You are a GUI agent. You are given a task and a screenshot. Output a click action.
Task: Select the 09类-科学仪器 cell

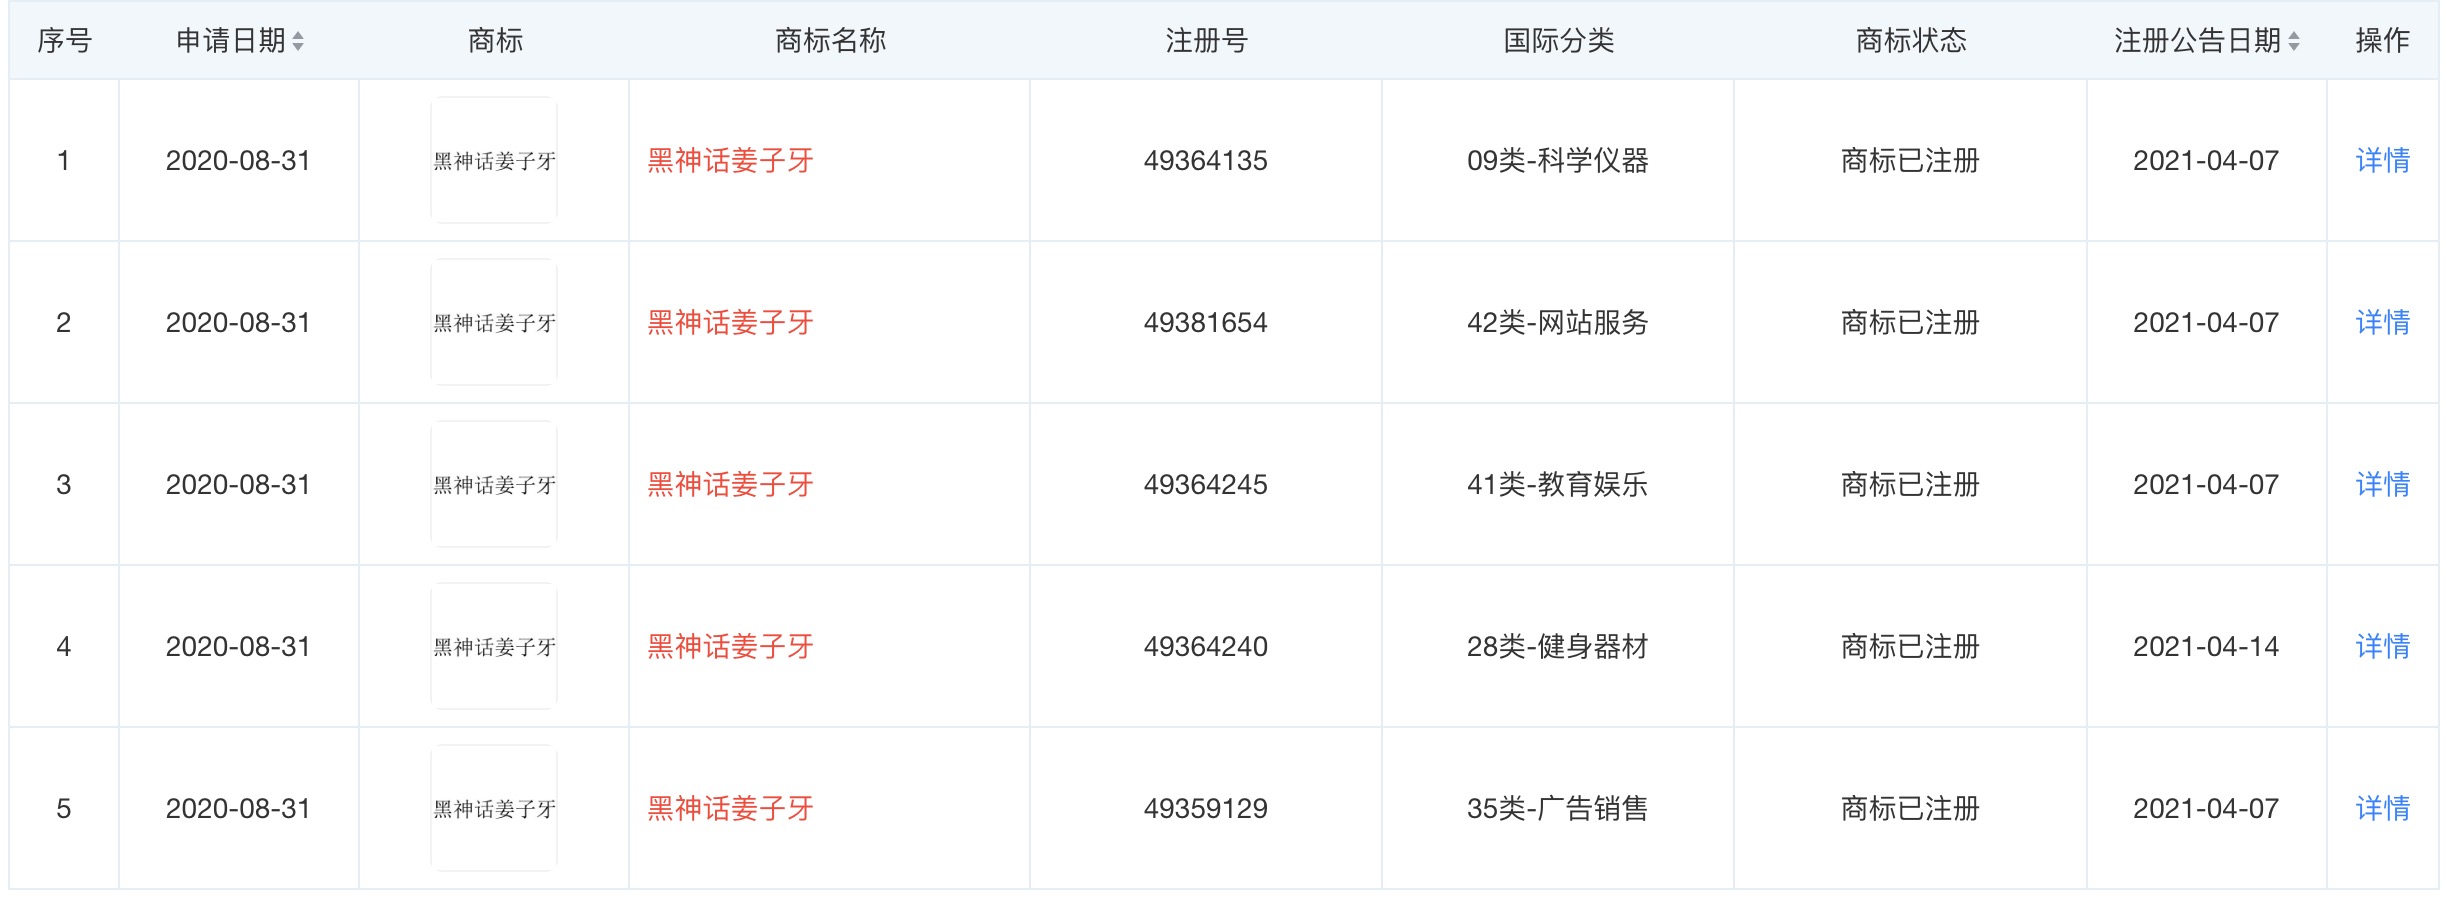click(x=1558, y=160)
